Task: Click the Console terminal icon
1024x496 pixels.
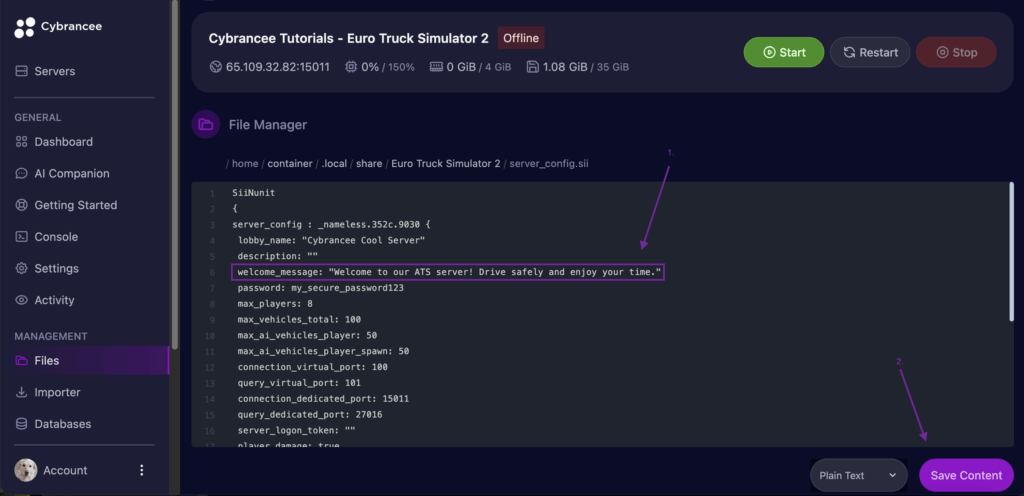Action: [x=22, y=237]
